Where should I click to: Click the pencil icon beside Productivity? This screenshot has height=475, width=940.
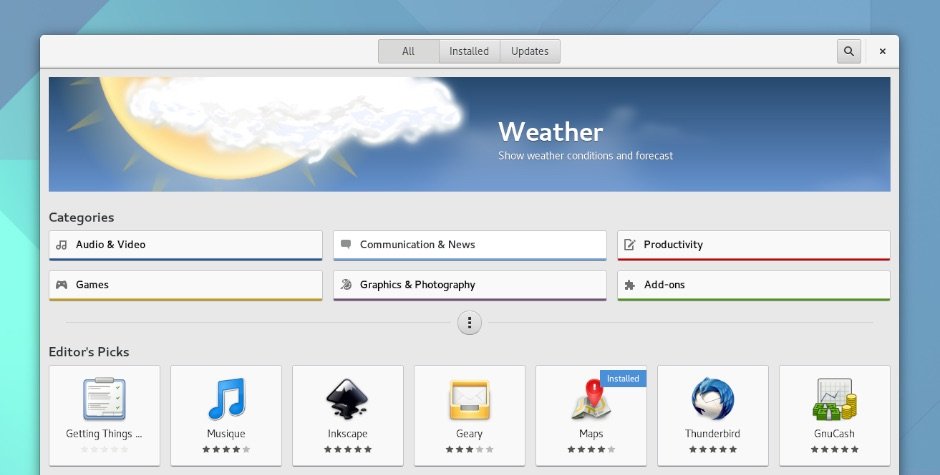629,245
